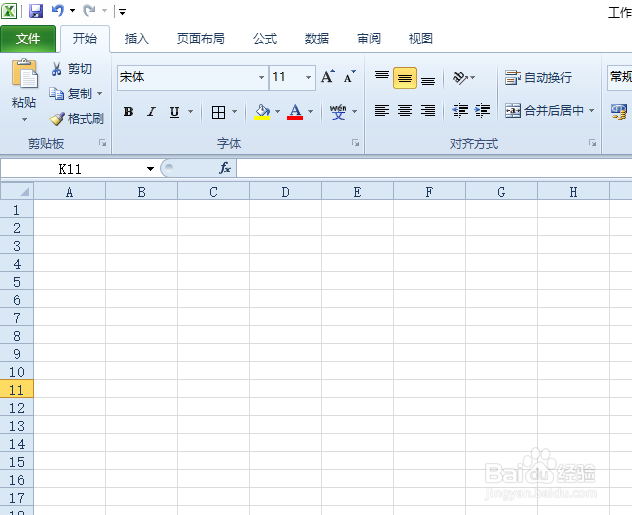Select column D header

click(x=285, y=192)
